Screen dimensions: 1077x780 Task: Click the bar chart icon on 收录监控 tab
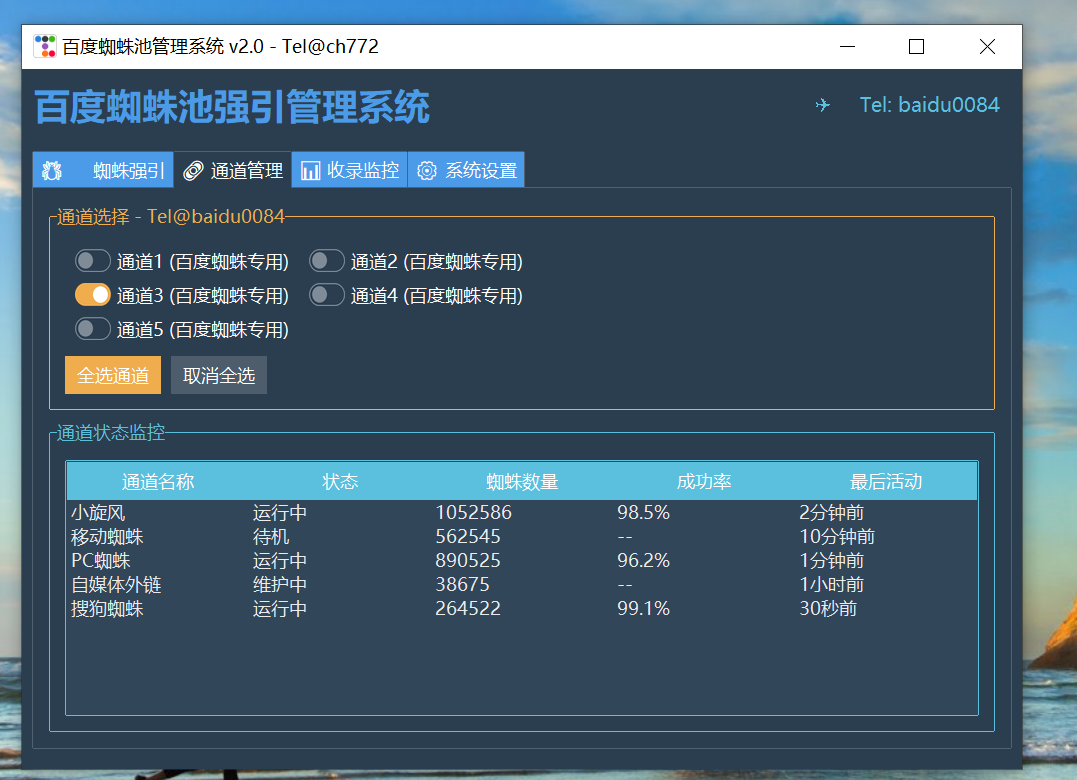coord(310,170)
